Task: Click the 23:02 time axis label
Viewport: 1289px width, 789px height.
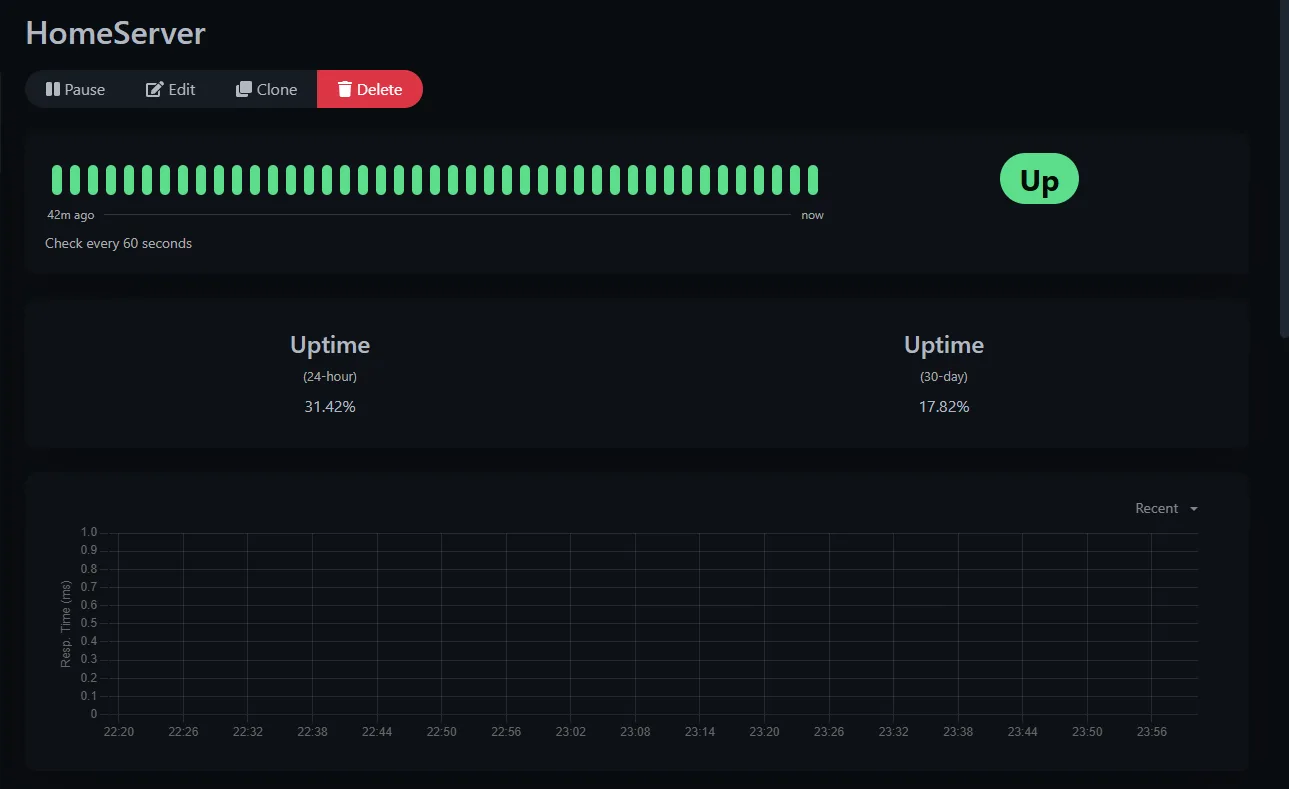Action: [571, 732]
